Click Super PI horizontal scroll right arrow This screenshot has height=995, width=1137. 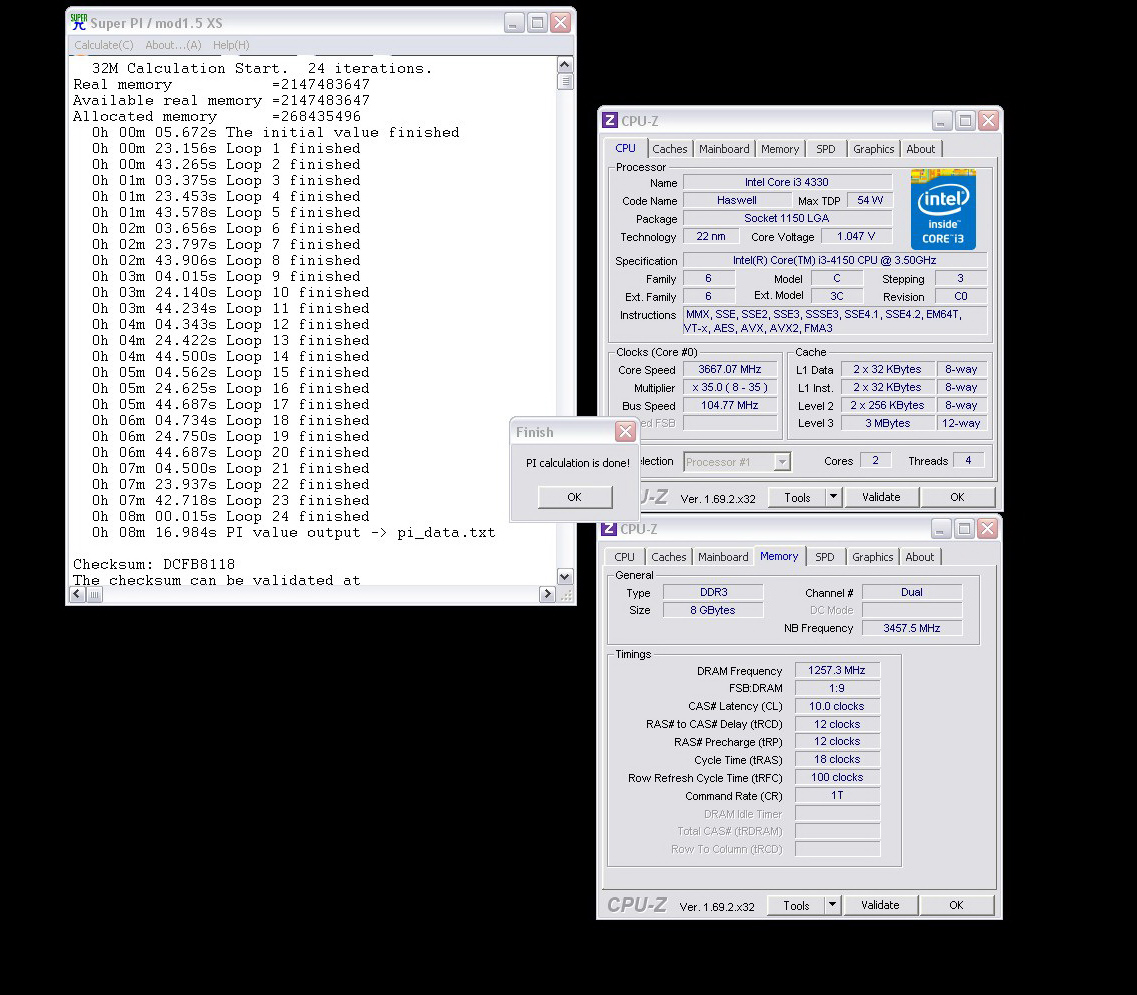tap(547, 594)
